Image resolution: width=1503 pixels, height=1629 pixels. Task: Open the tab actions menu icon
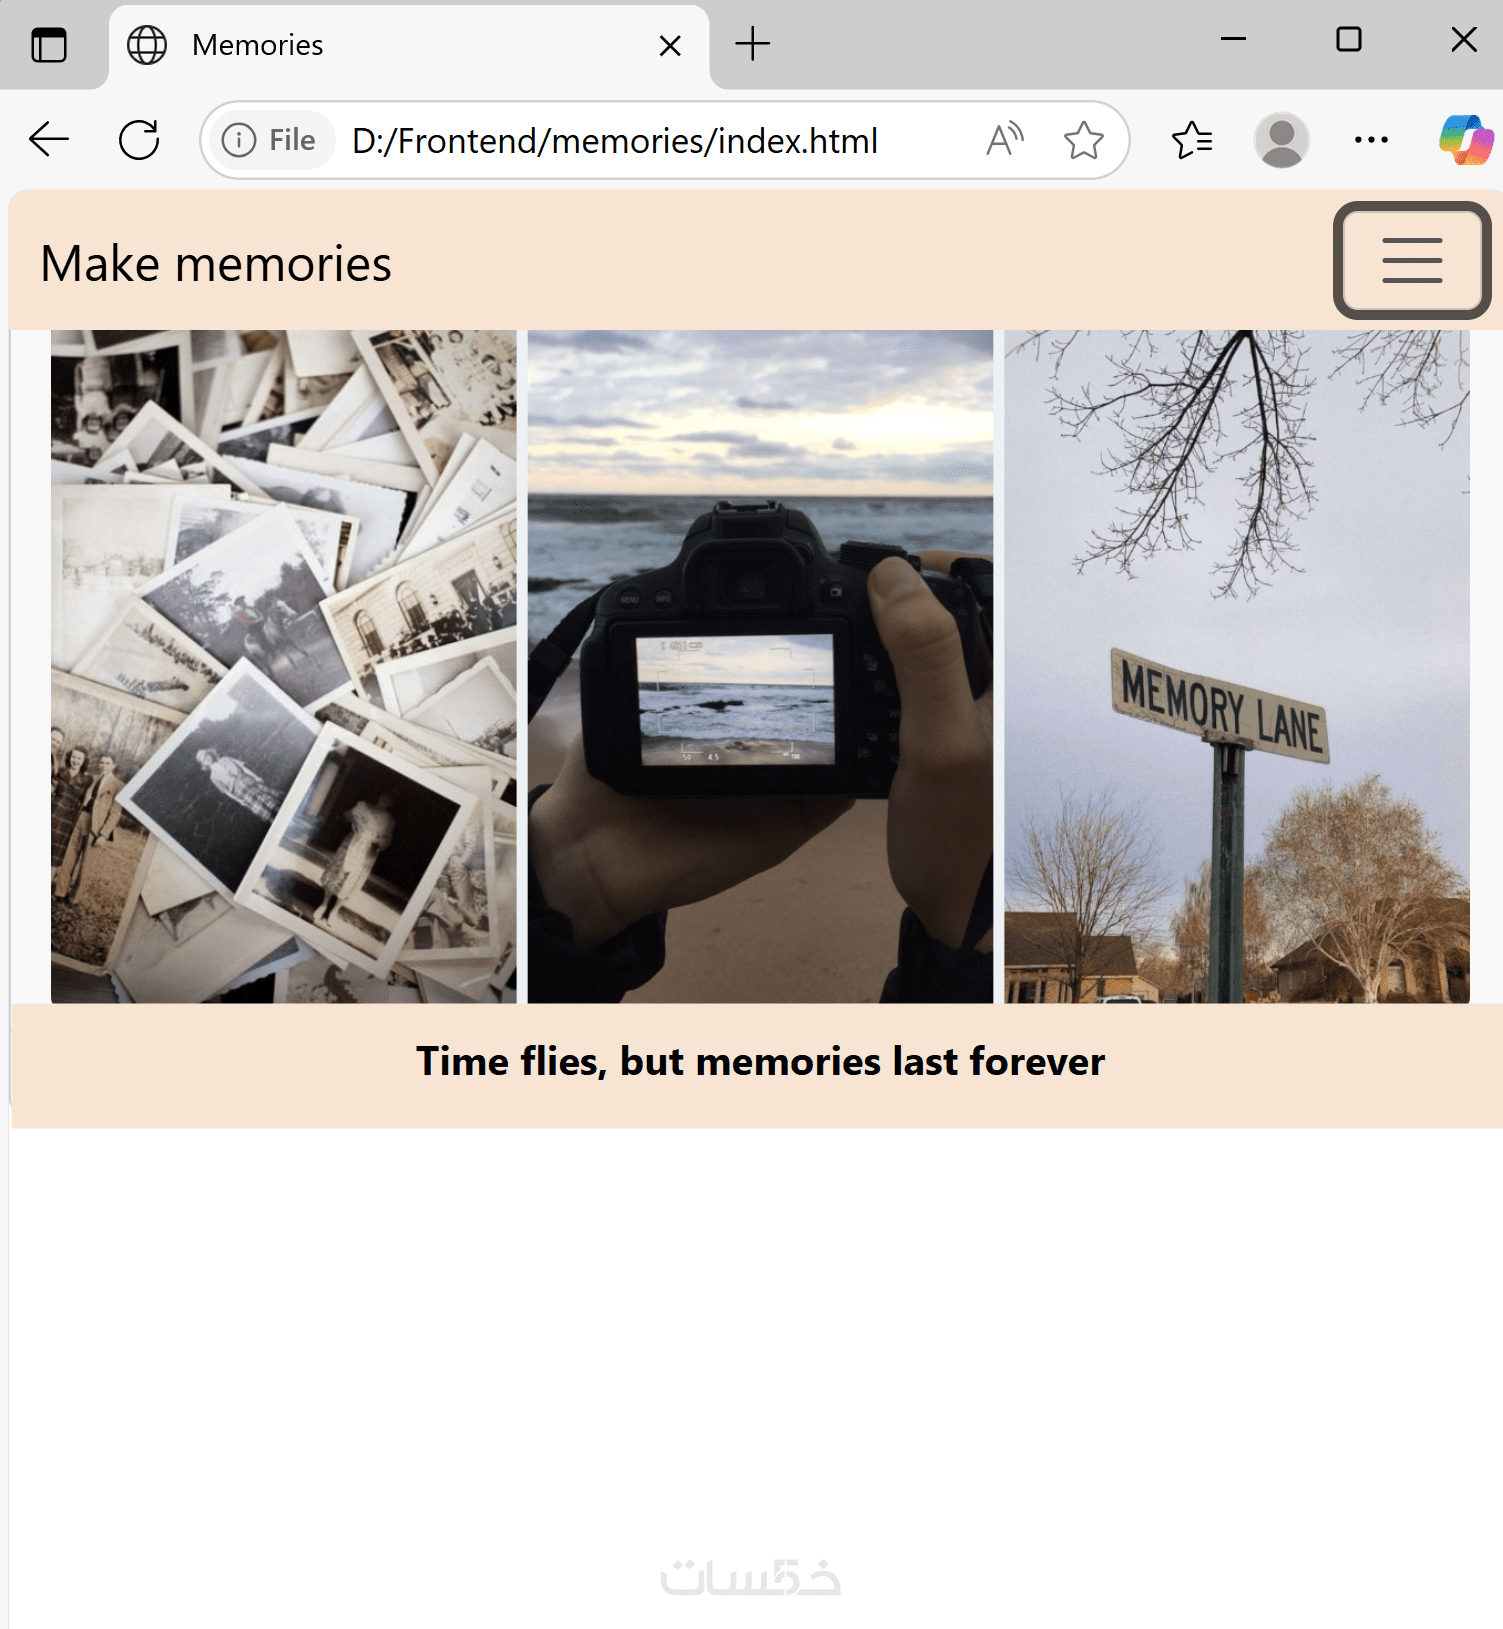pos(48,45)
